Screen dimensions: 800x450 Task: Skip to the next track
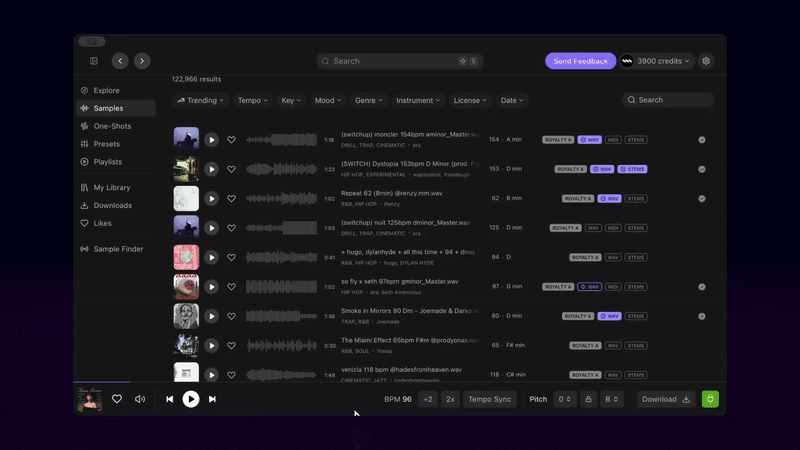212,399
